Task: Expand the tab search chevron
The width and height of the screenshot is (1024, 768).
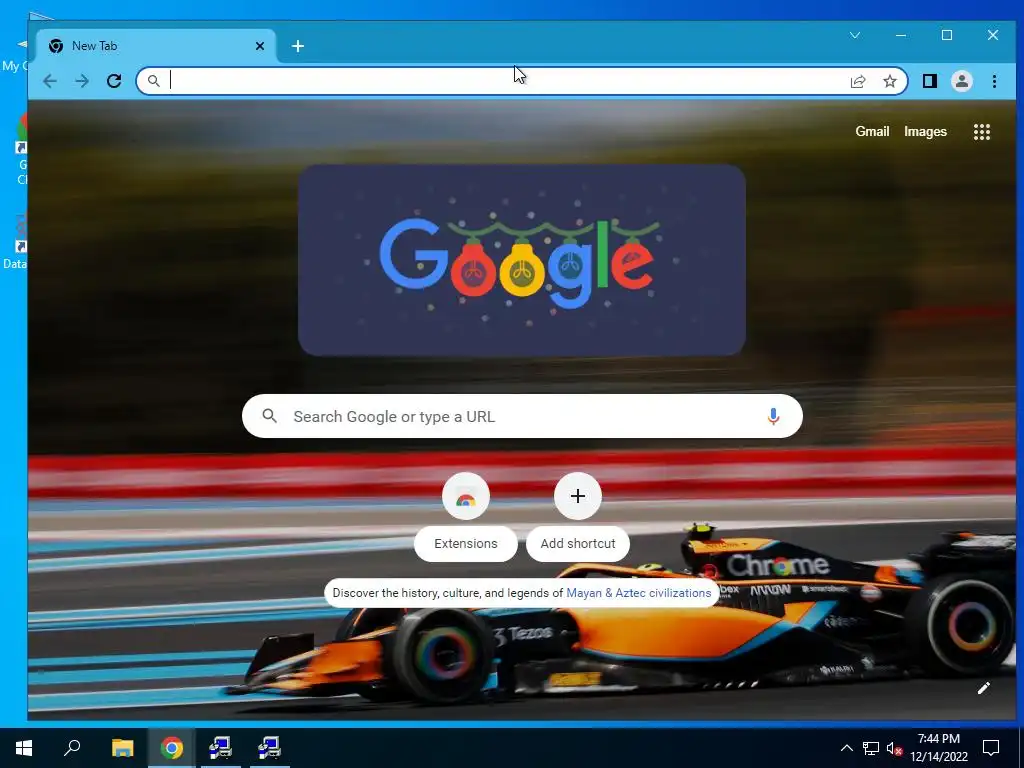Action: pos(855,35)
